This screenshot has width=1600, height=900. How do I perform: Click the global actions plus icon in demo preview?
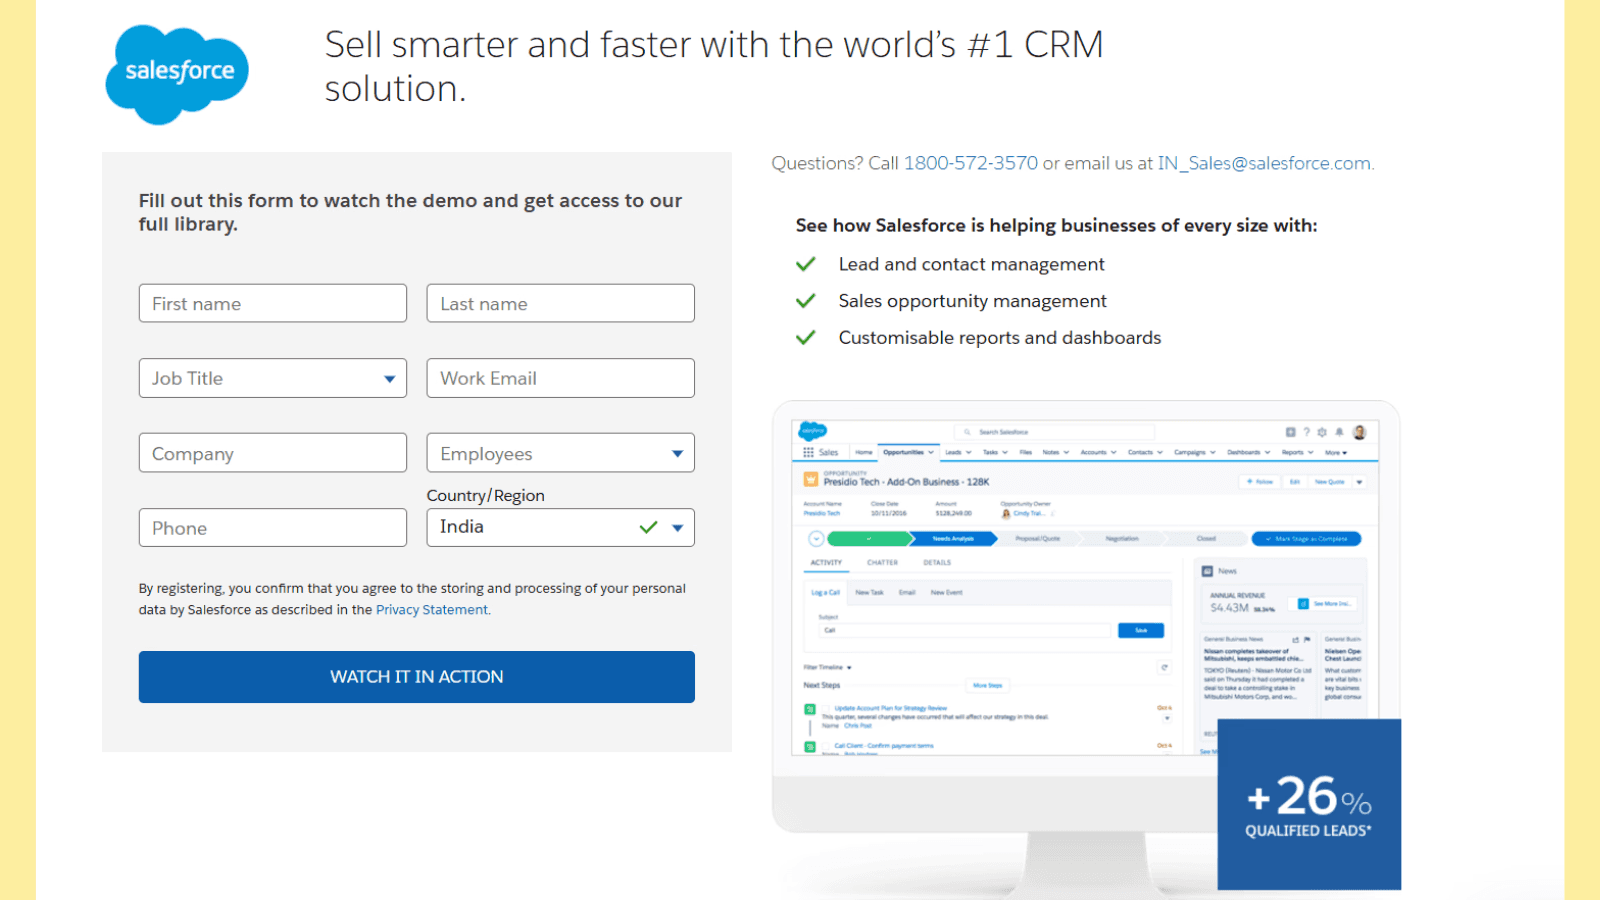coord(1291,432)
